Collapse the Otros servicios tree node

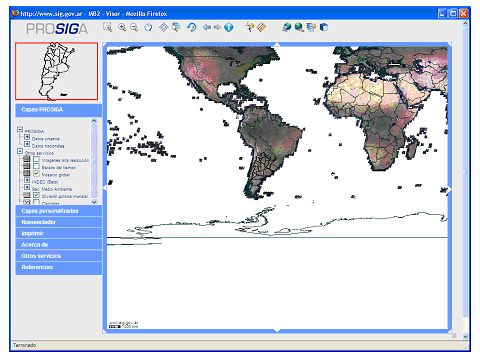pos(20,151)
